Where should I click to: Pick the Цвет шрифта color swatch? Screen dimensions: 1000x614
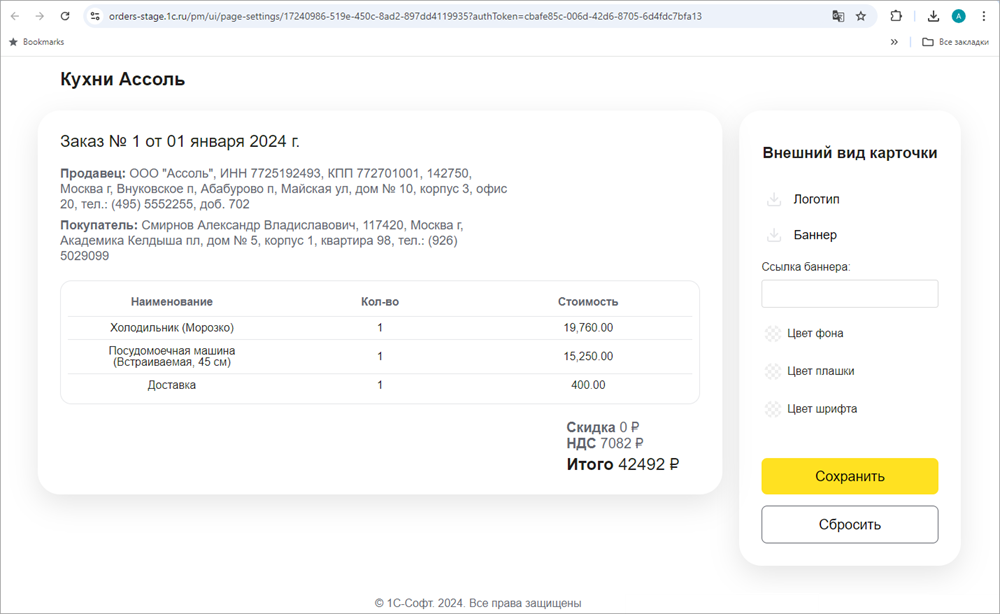772,409
